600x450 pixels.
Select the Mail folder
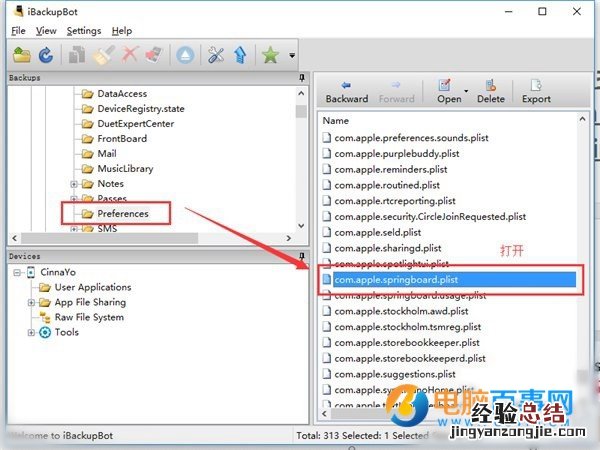click(x=106, y=153)
